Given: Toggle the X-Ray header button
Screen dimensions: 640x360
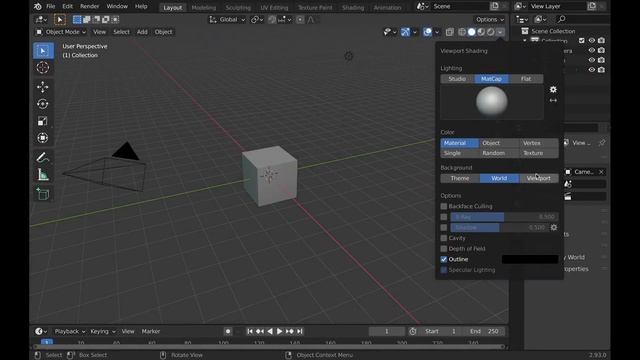Looking at the screenshot, I should click(449, 32).
